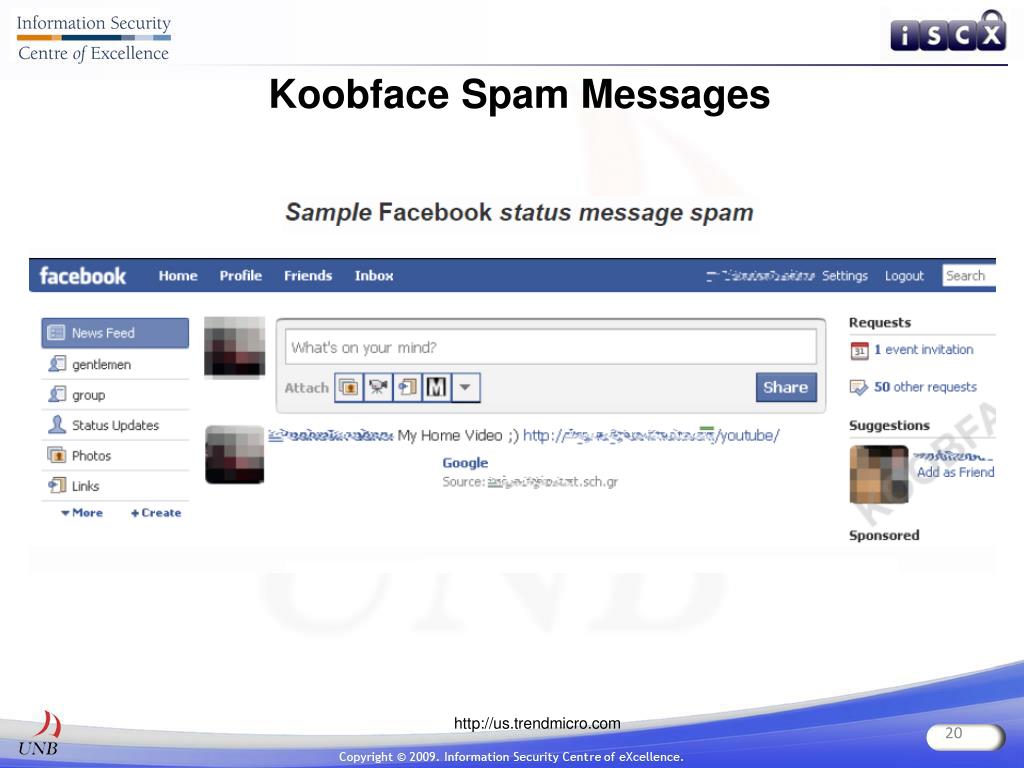
Task: Open 50 other requests
Action: [925, 387]
